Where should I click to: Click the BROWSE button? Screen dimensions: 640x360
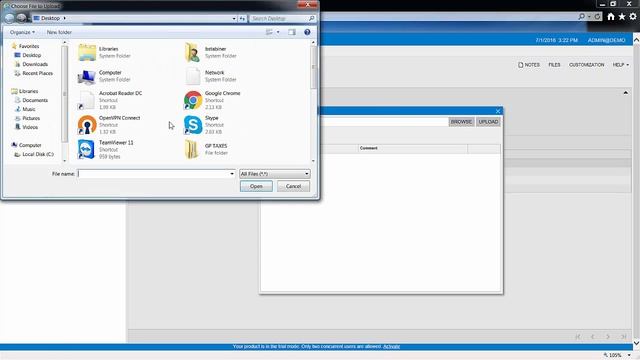[461, 122]
